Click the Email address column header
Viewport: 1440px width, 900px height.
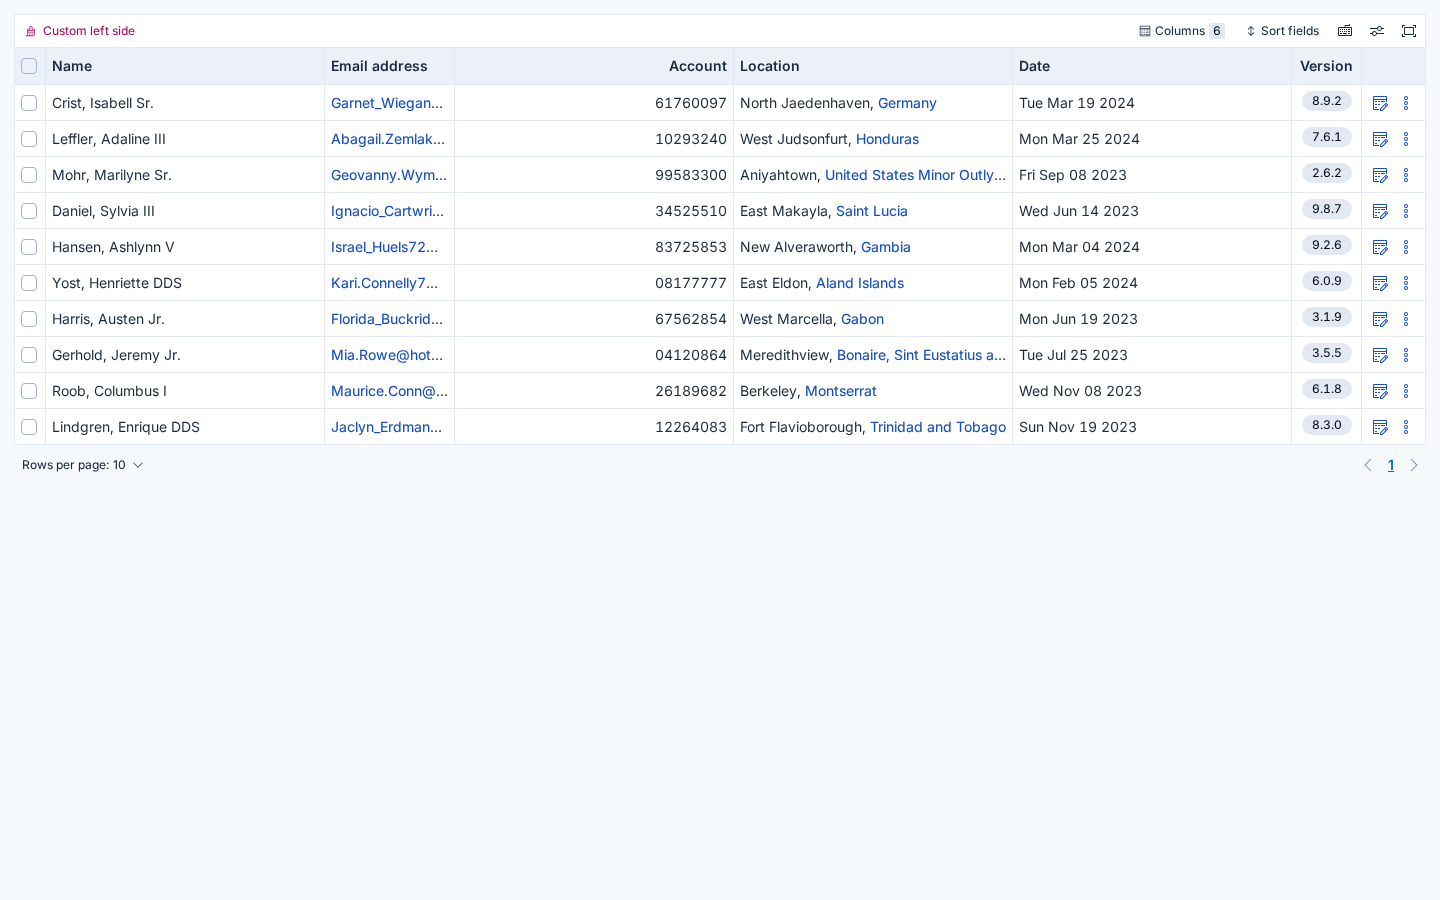tap(389, 66)
